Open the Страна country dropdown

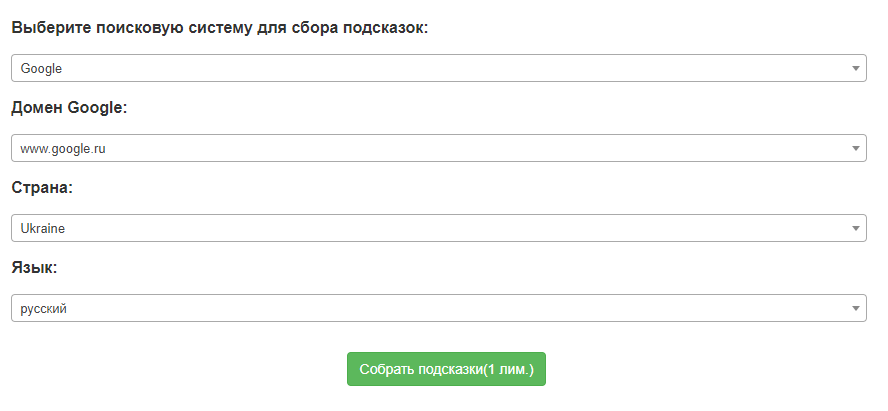[438, 228]
